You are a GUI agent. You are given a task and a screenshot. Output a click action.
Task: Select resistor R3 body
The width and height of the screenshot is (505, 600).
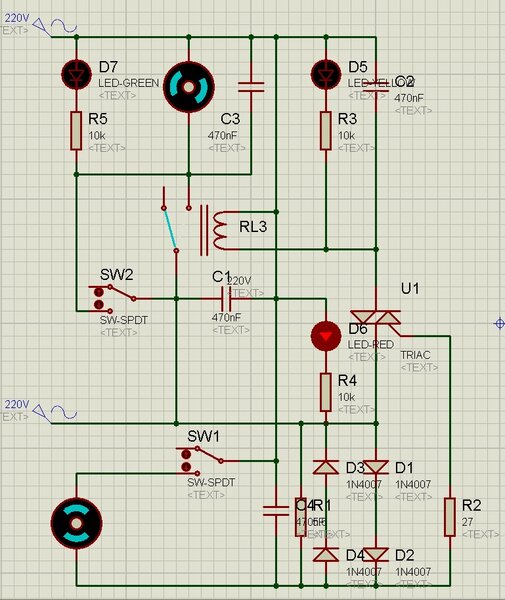click(x=326, y=130)
